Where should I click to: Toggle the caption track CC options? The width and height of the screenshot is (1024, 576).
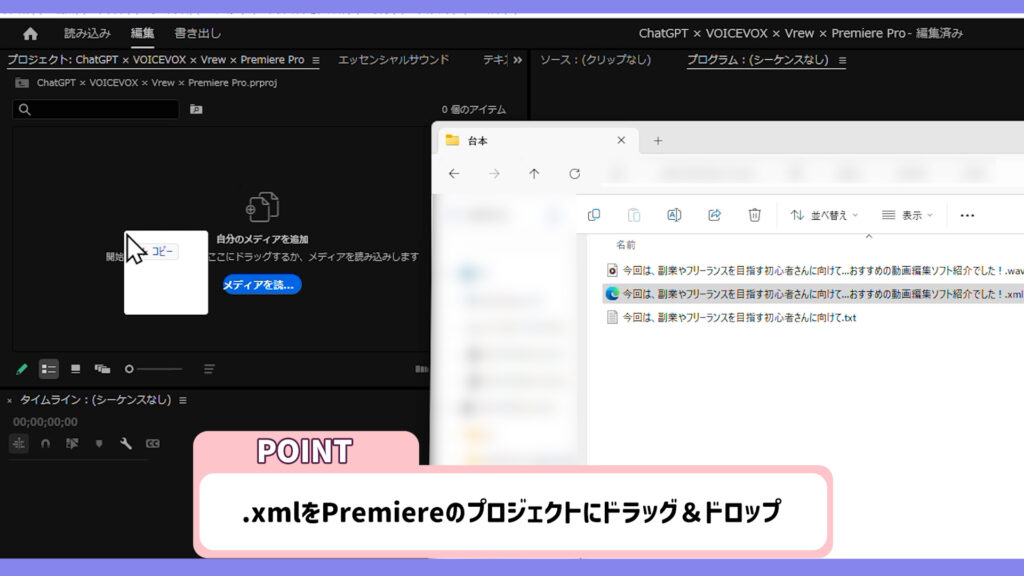(x=152, y=443)
